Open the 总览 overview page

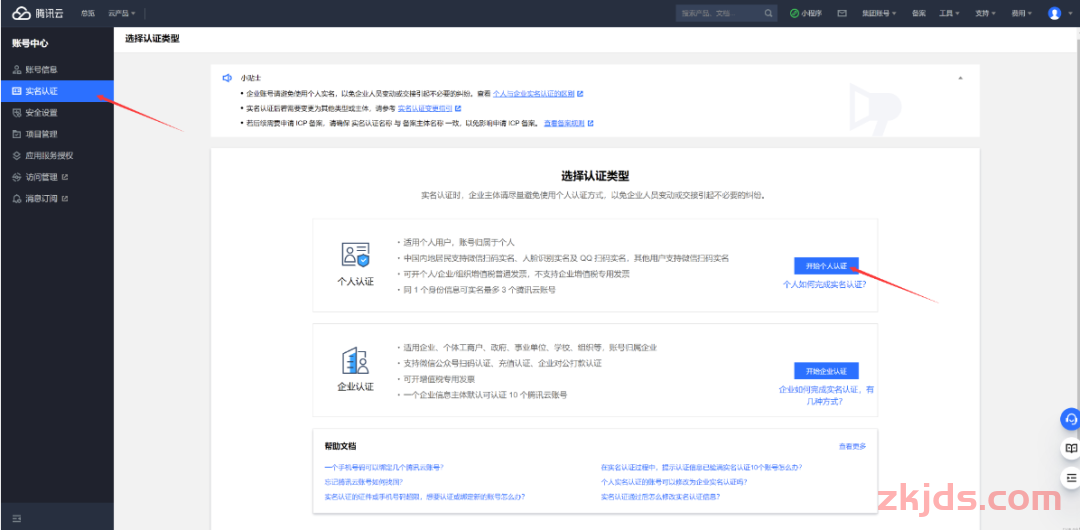[x=87, y=13]
